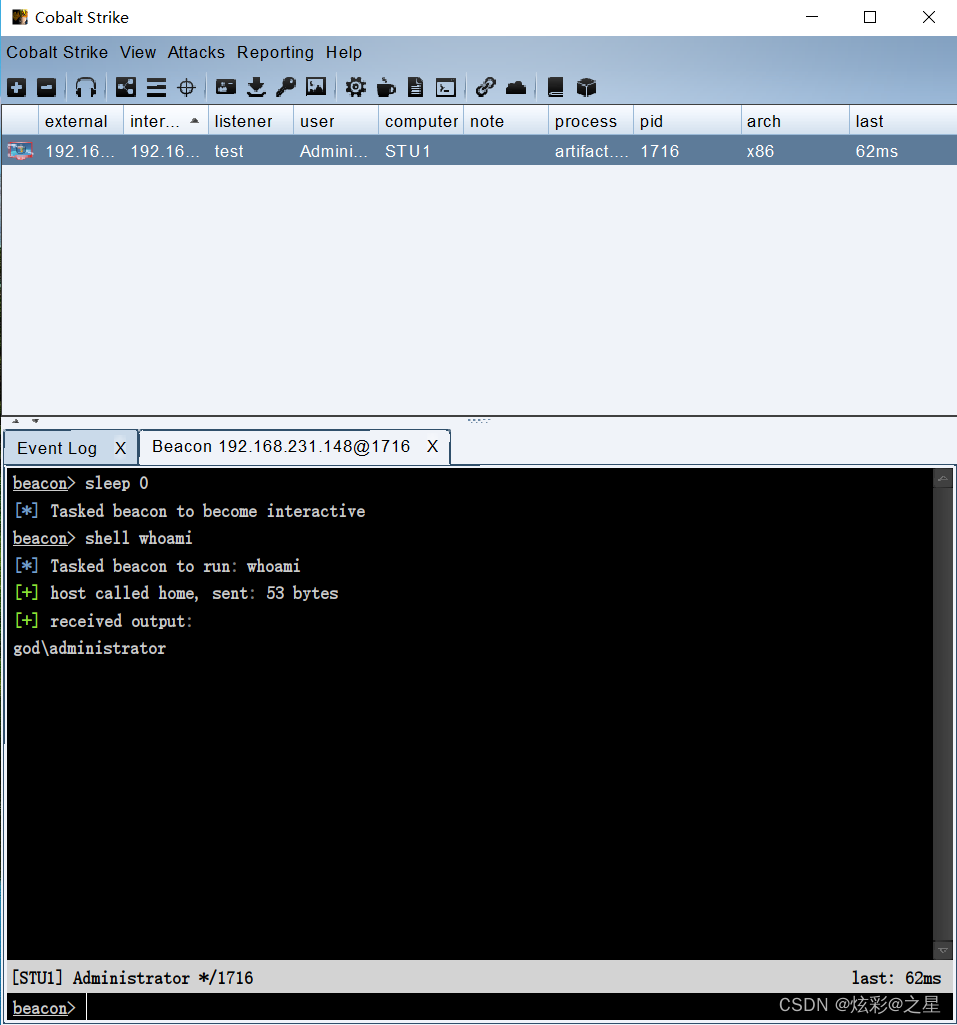Viewport: 957px width, 1025px height.
Task: Click the chain link host file icon
Action: [x=485, y=87]
